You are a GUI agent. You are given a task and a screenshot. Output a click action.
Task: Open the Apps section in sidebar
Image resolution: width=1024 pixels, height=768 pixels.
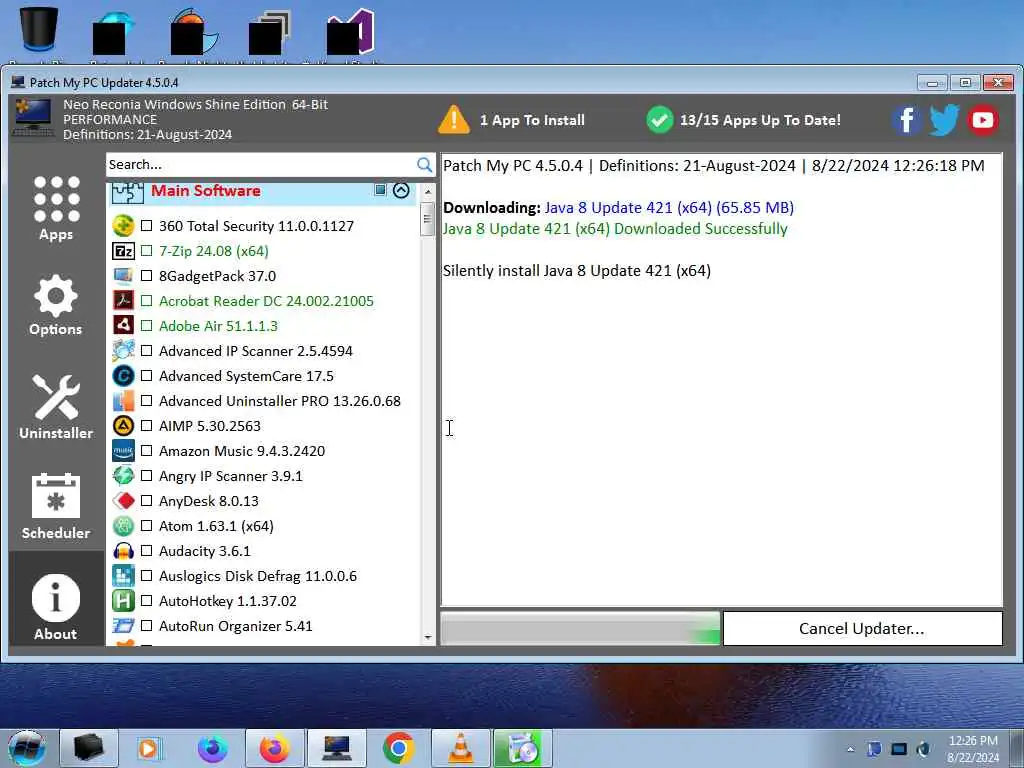click(56, 208)
